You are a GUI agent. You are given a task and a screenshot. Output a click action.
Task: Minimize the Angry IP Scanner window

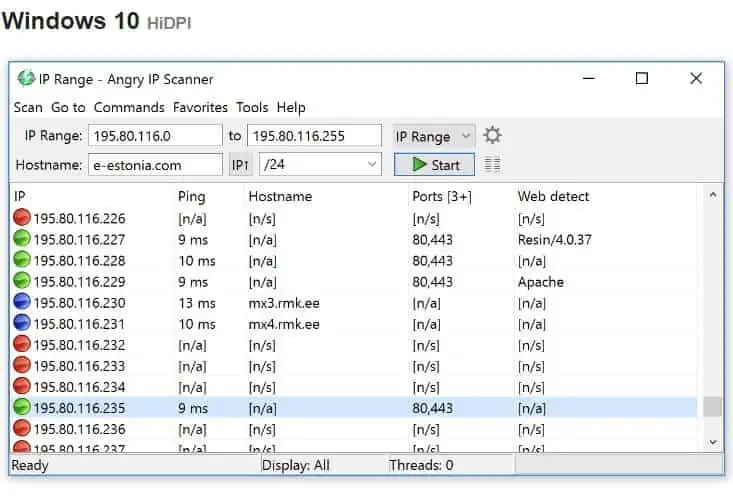[x=589, y=78]
